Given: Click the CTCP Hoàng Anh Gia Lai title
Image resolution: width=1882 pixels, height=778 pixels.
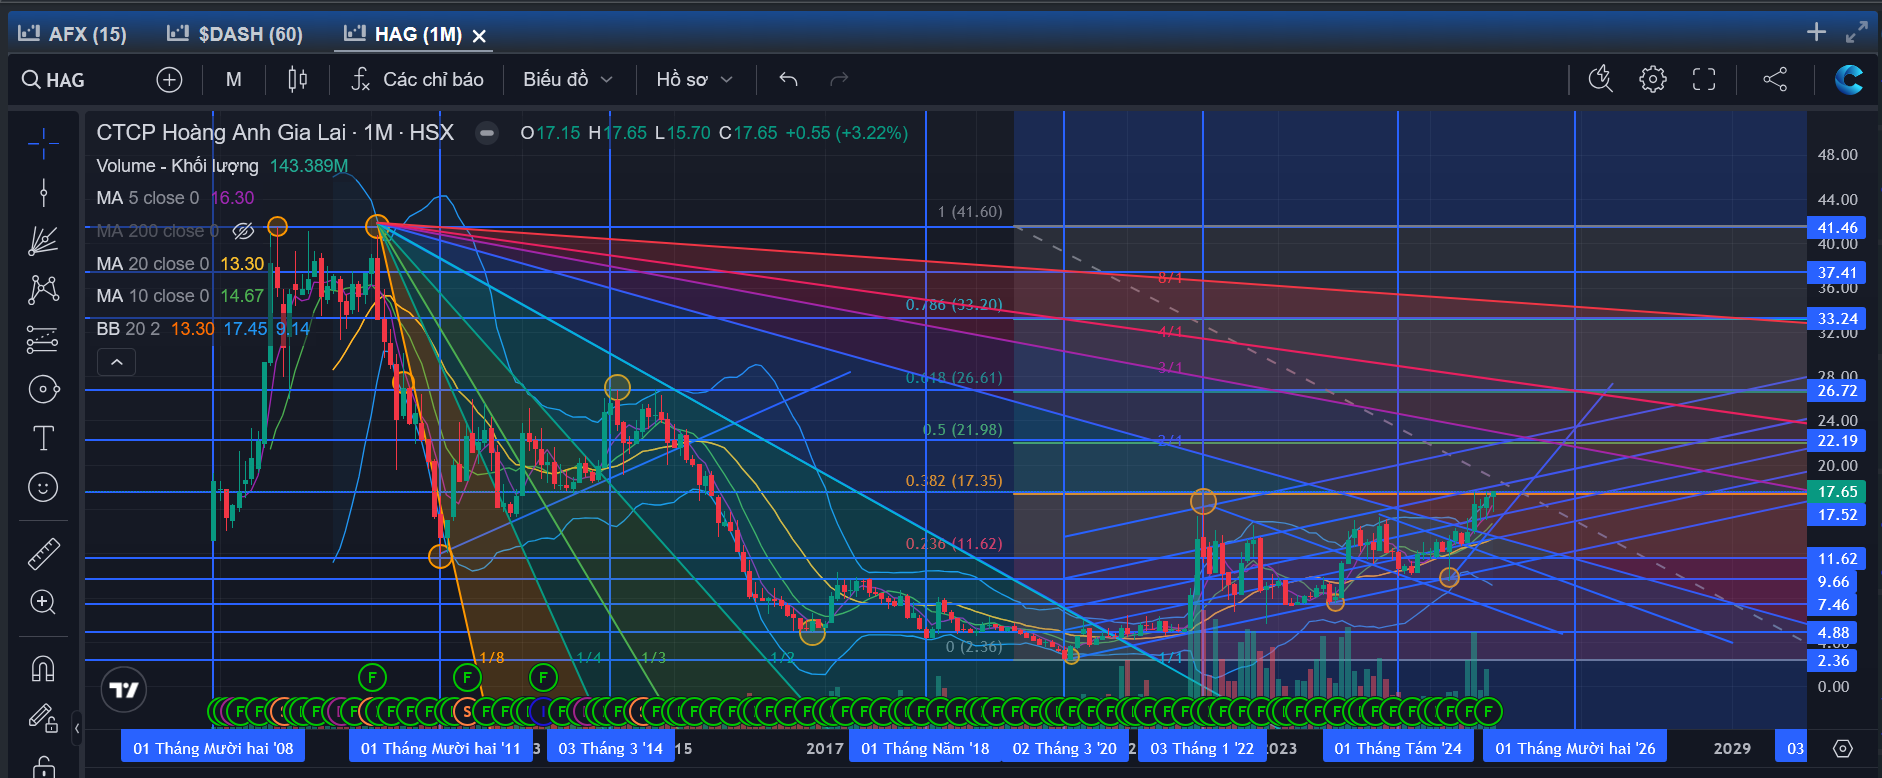Looking at the screenshot, I should 275,133.
